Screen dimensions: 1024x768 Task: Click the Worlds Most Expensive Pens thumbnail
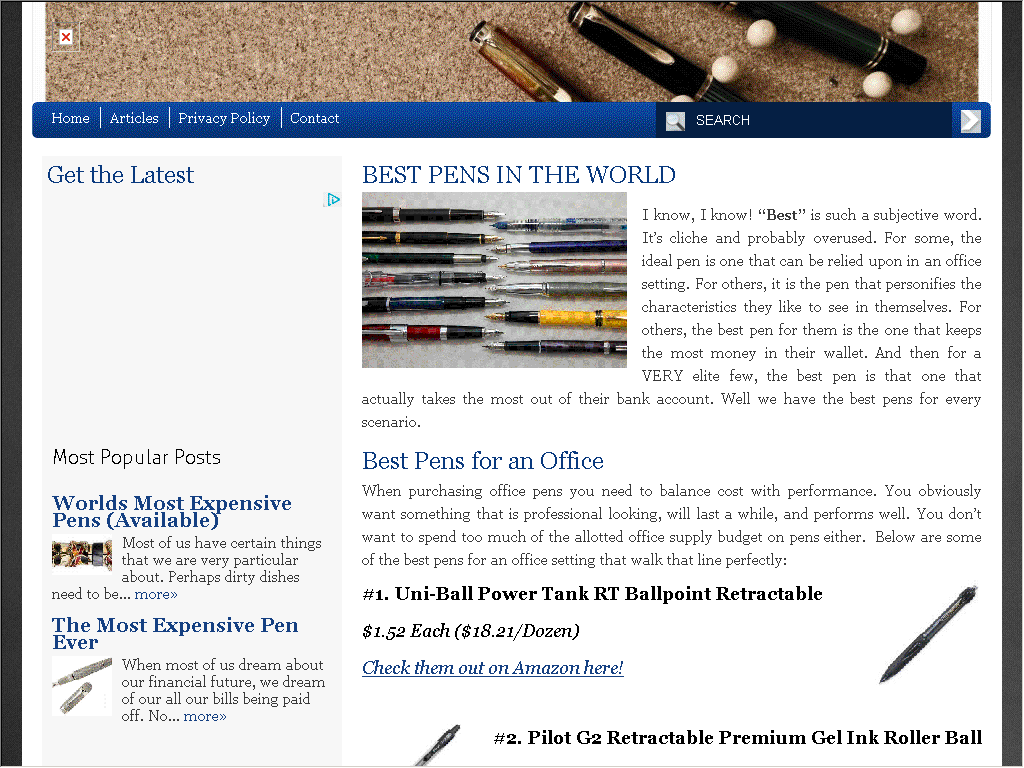pyautogui.click(x=82, y=554)
